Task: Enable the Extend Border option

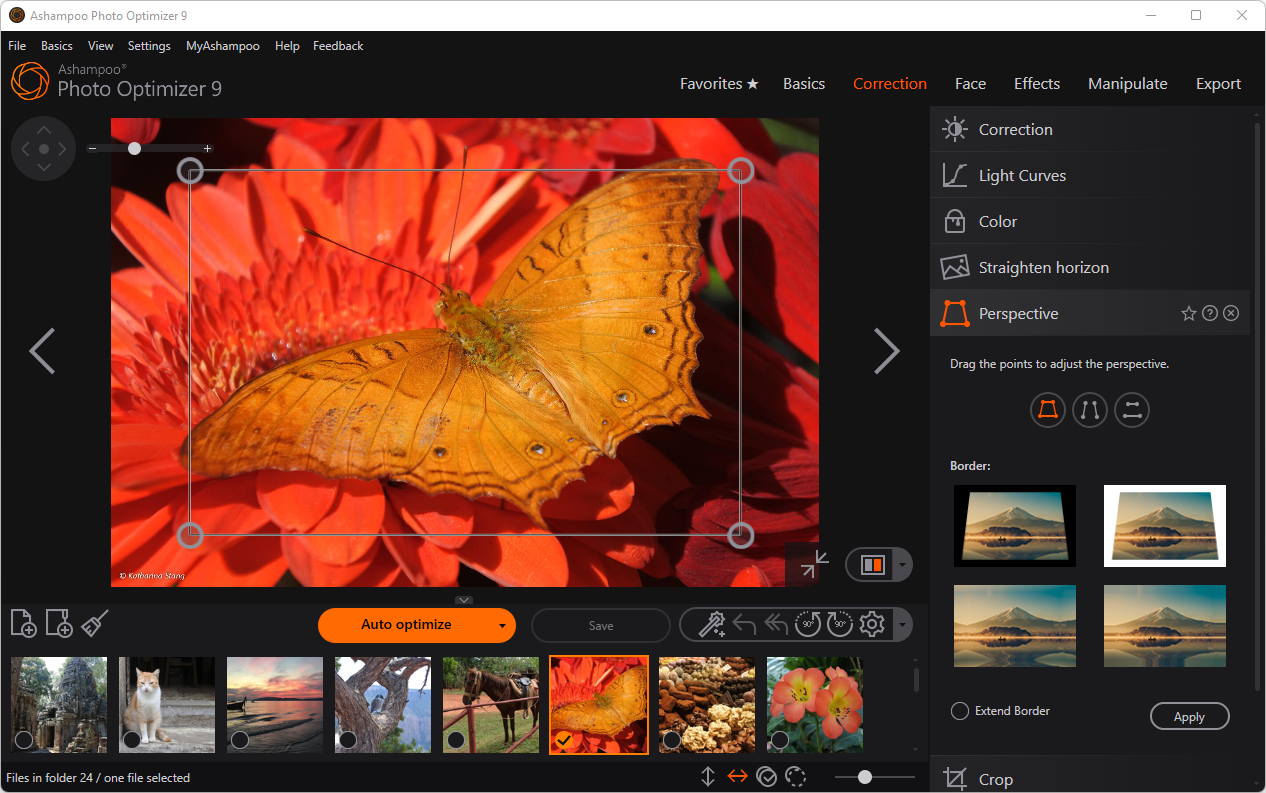Action: click(959, 711)
